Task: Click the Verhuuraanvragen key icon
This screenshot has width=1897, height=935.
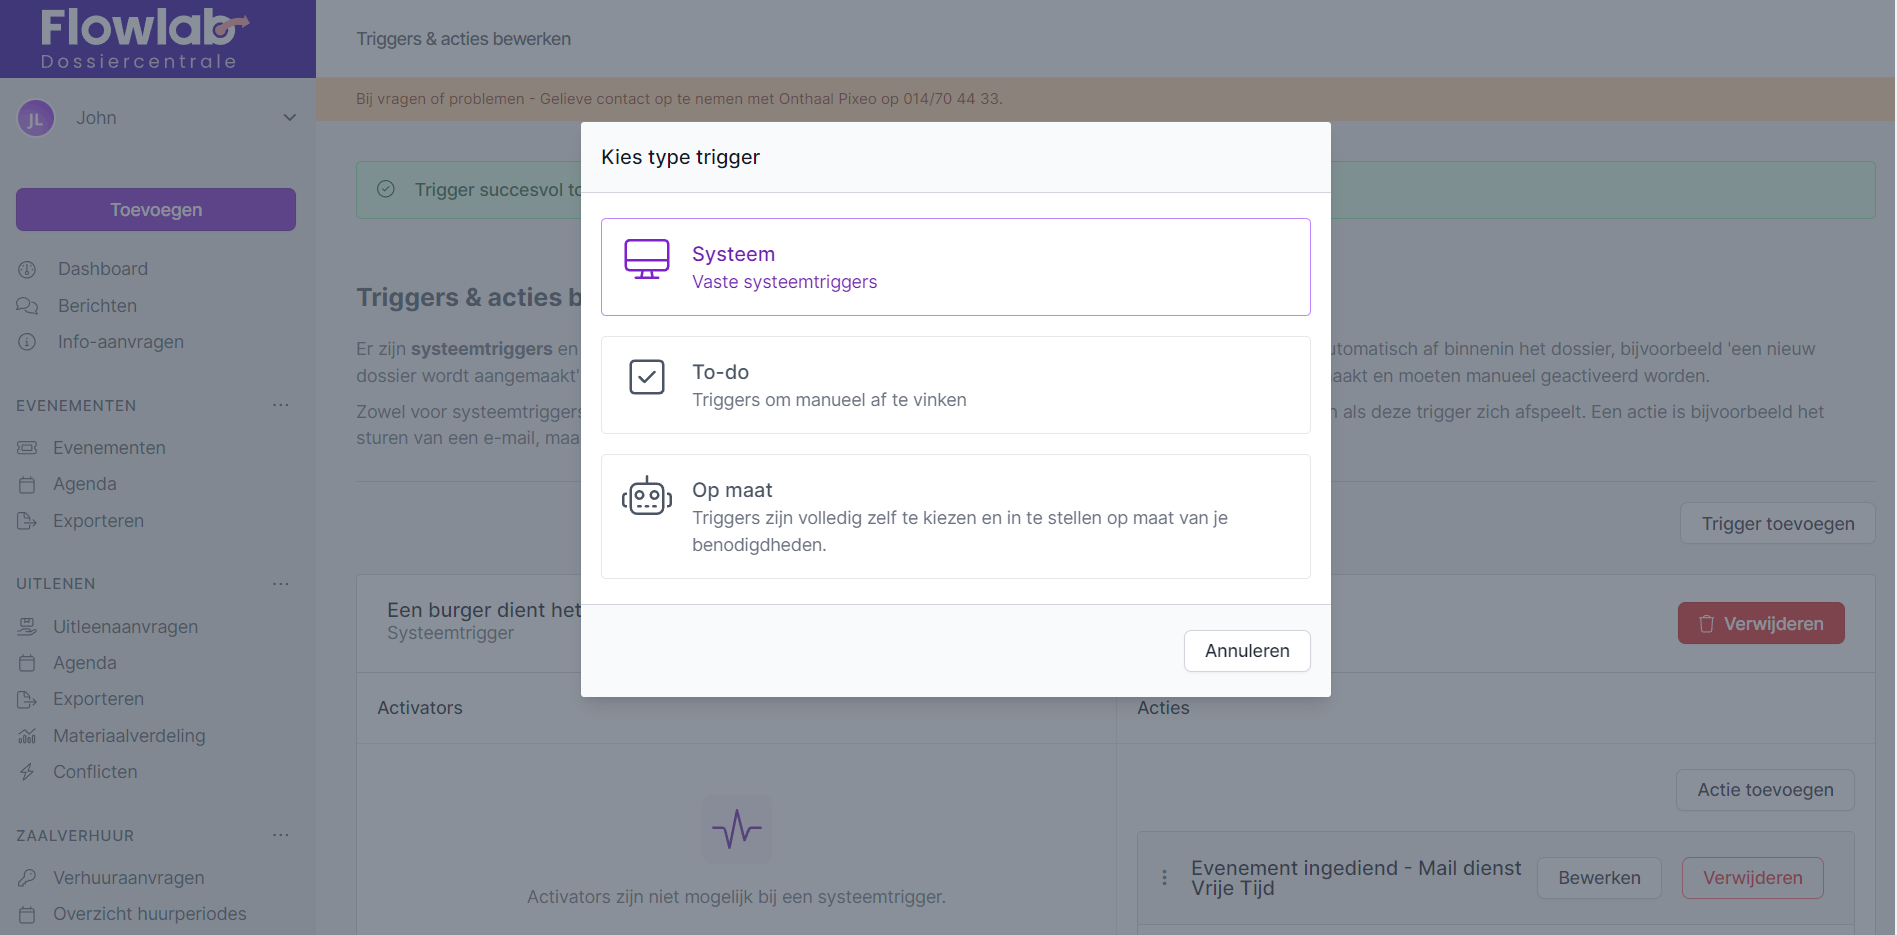Action: [x=27, y=878]
